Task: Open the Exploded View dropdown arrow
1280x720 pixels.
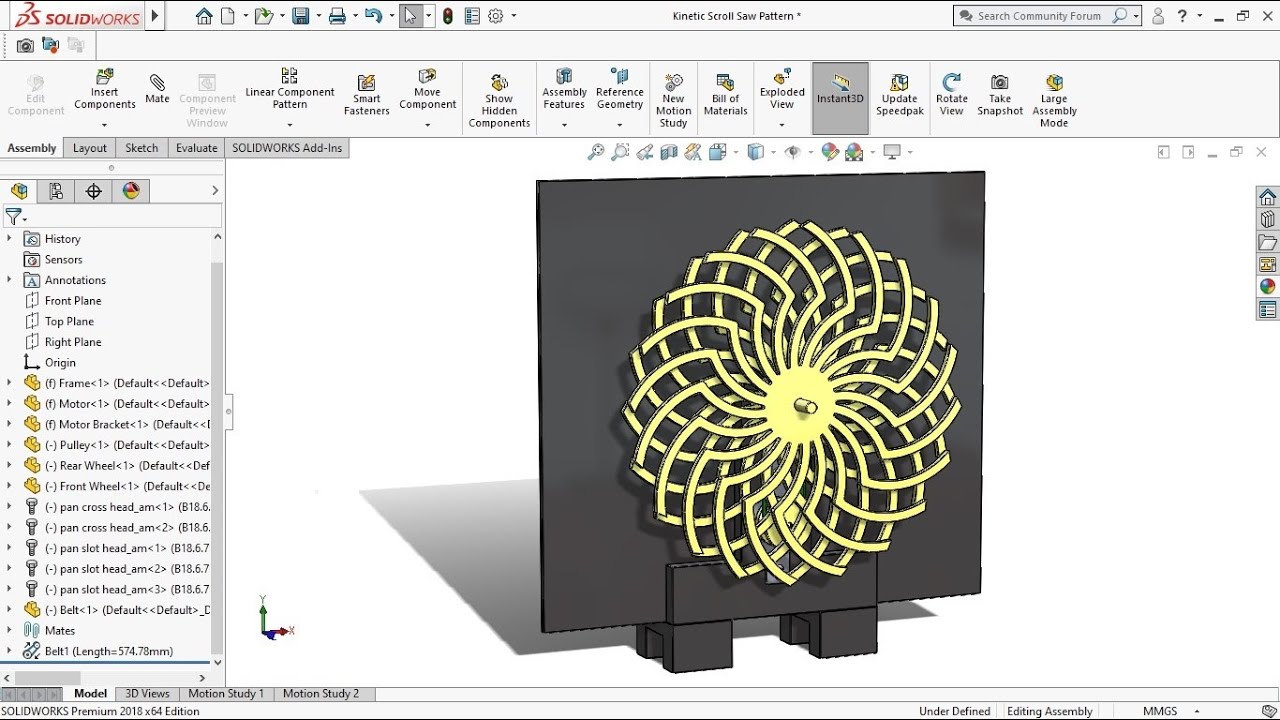Action: [782, 125]
